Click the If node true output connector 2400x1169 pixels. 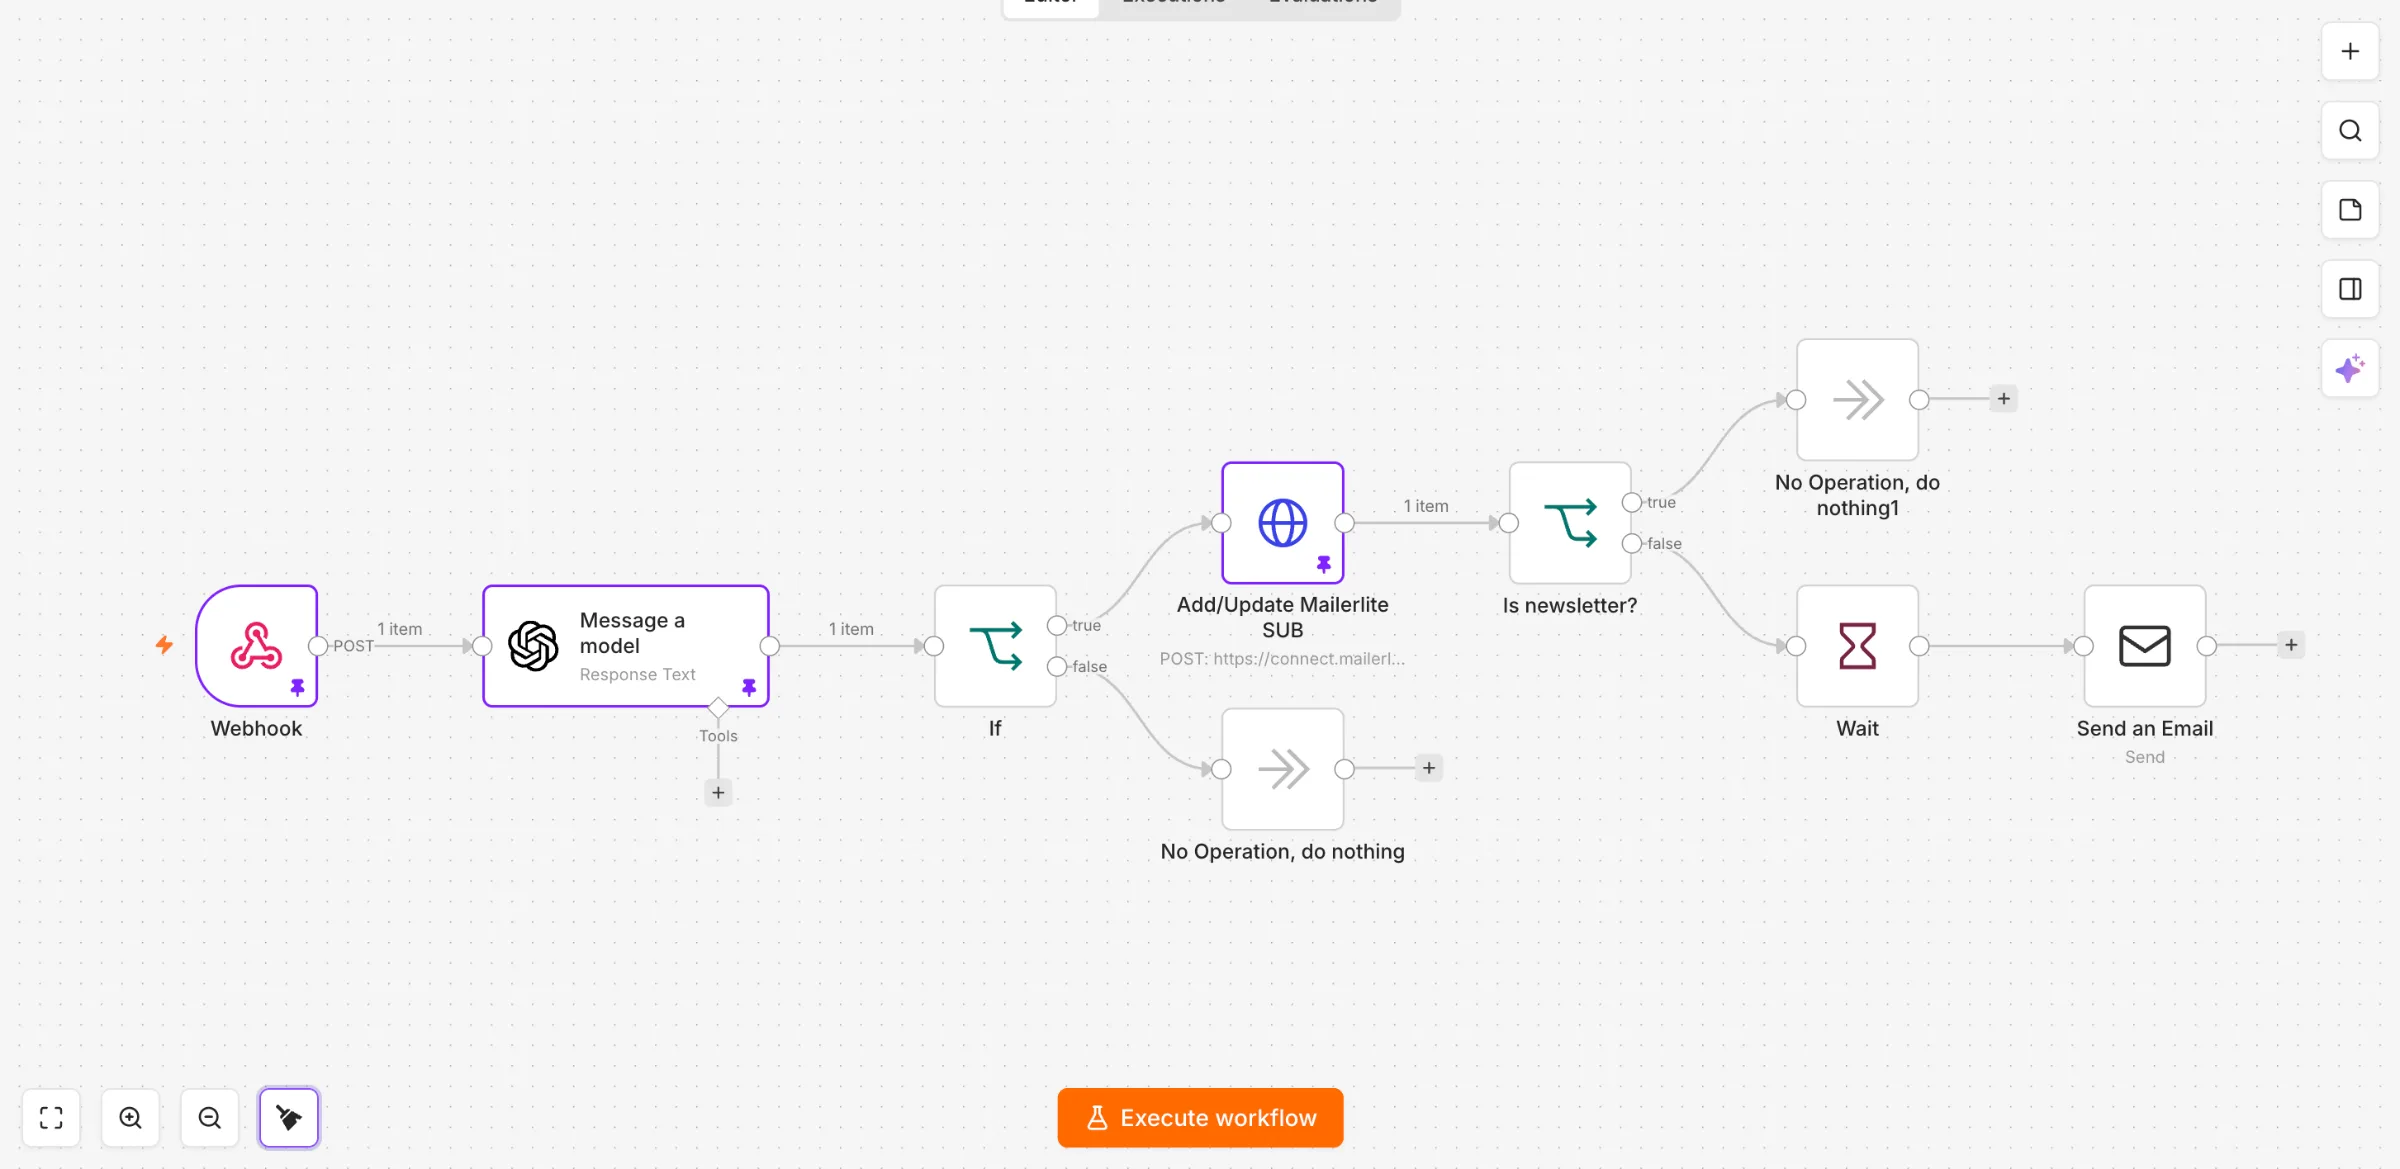coord(1057,626)
